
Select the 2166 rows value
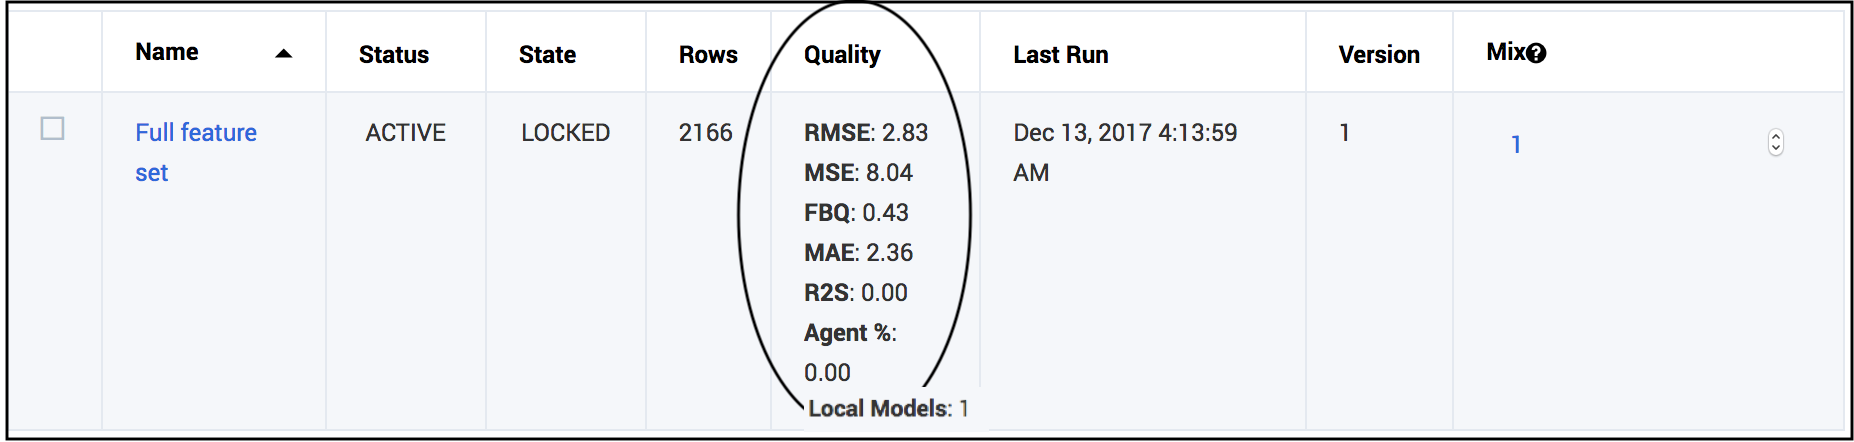pyautogui.click(x=705, y=133)
